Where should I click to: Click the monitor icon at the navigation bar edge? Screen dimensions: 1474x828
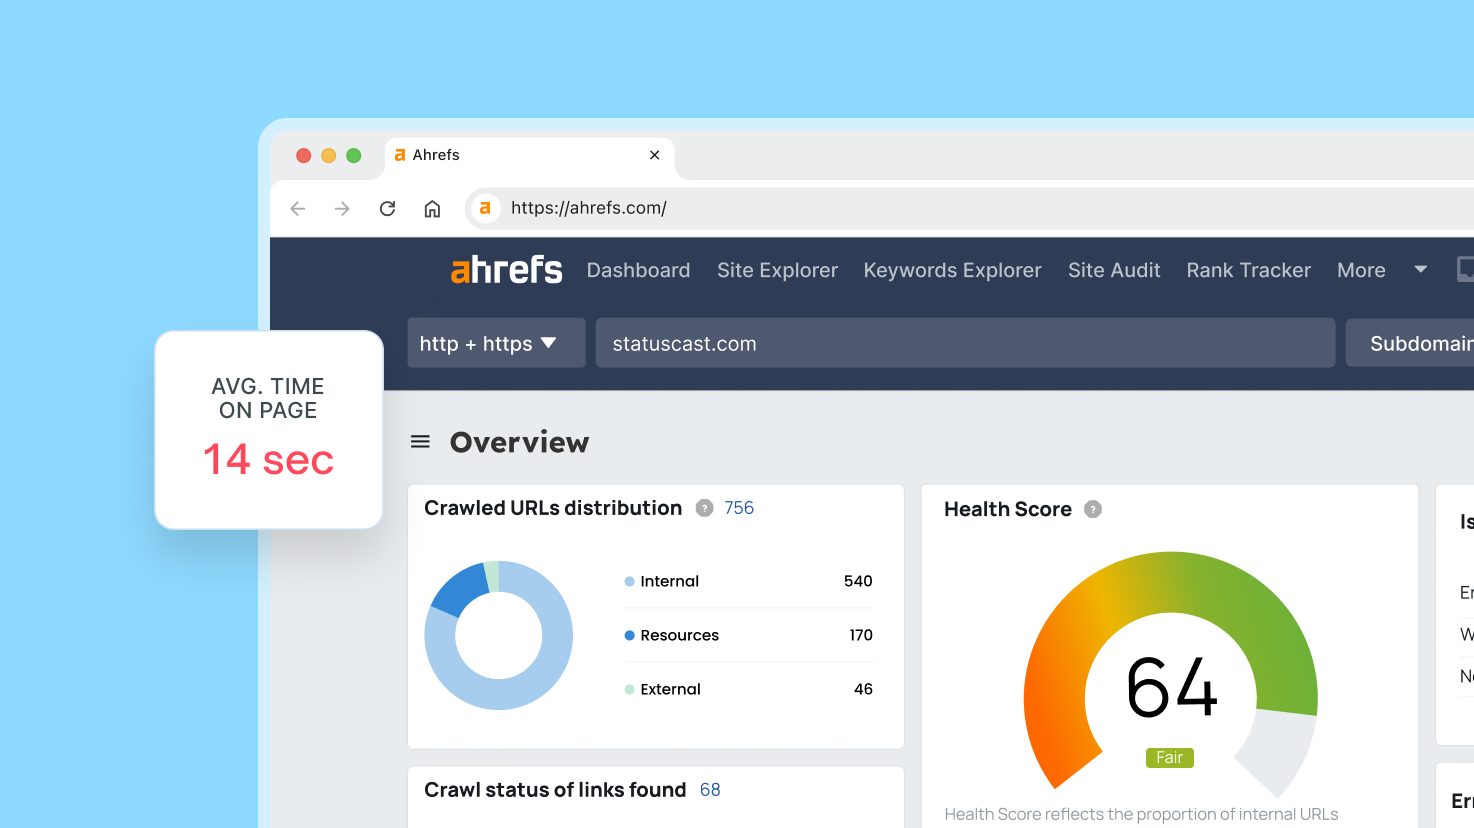pos(1466,269)
